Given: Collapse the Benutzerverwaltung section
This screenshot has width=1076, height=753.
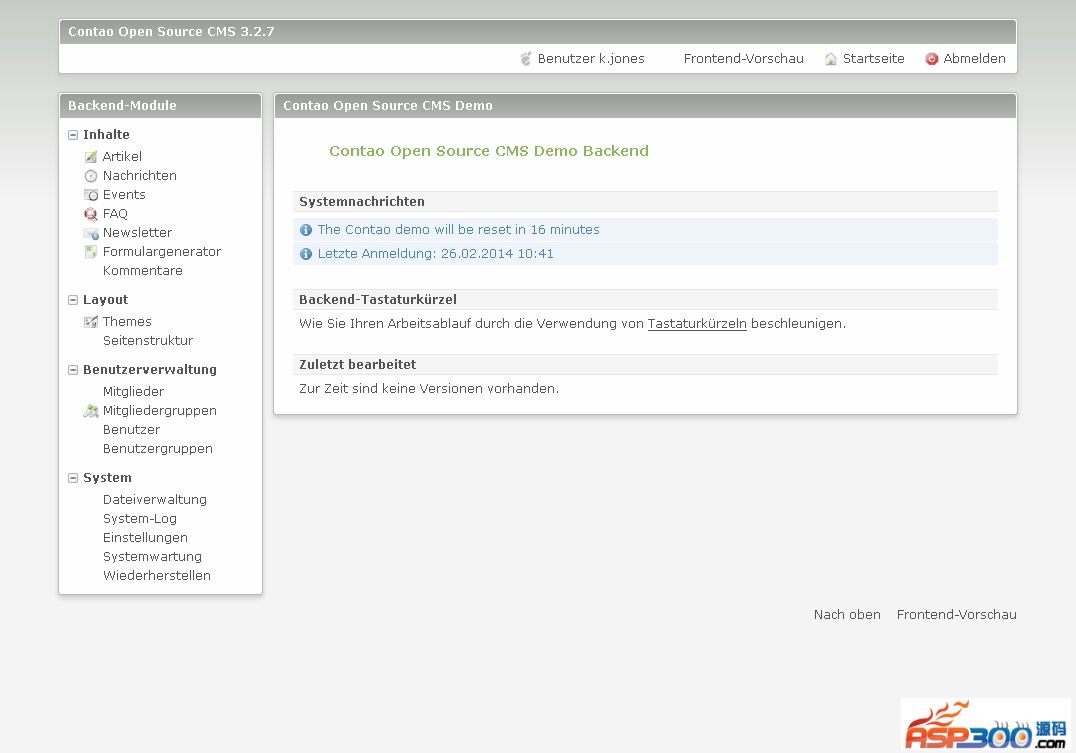Looking at the screenshot, I should [73, 370].
